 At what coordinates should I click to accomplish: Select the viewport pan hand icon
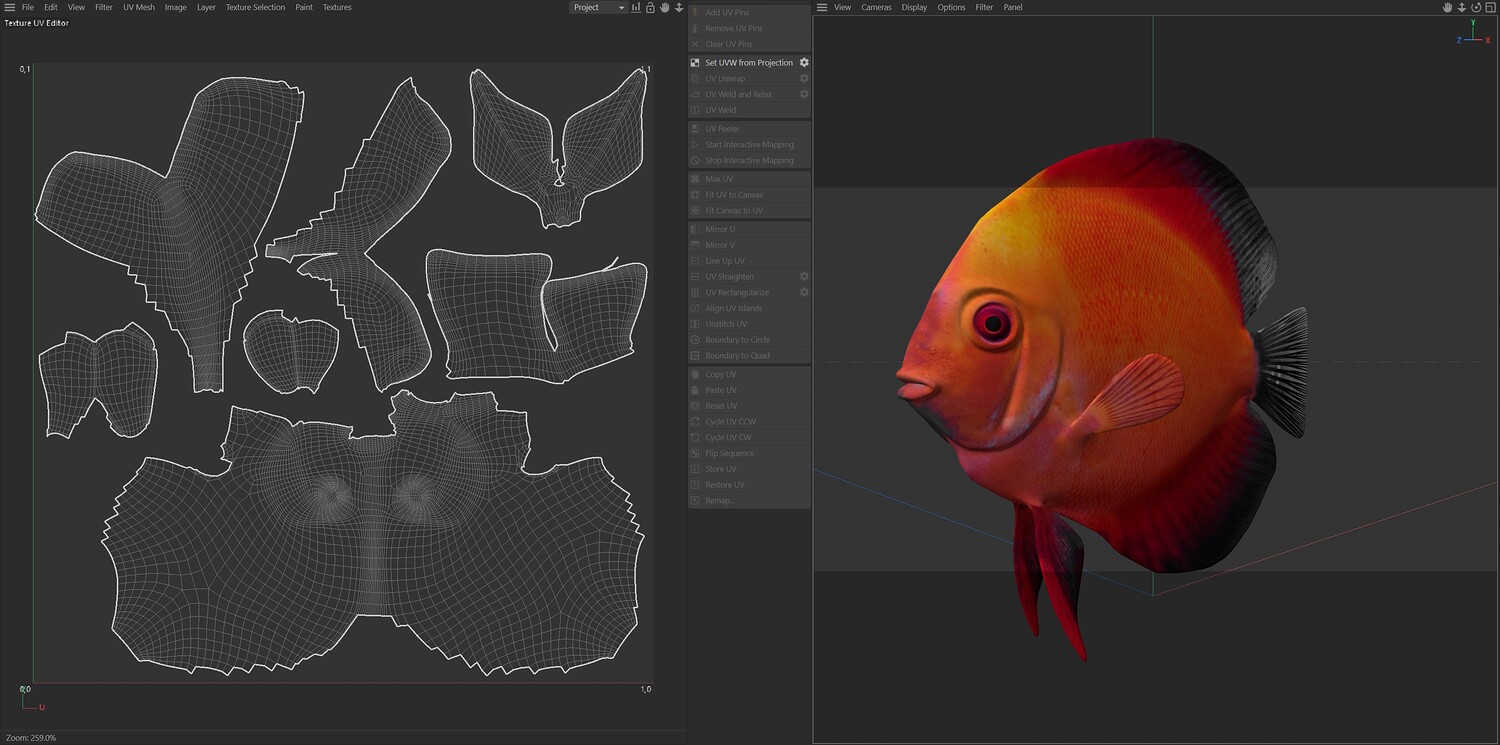[1447, 7]
